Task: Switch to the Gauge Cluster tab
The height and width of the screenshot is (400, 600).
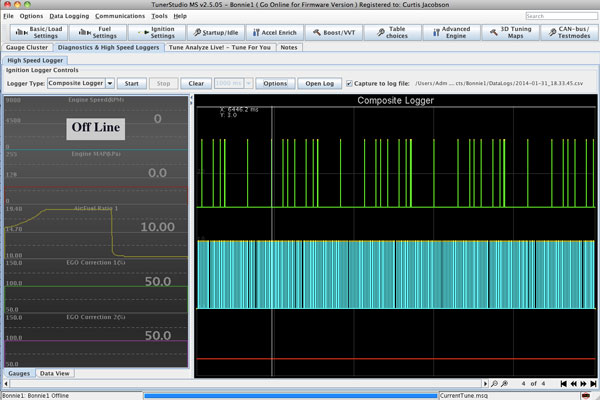Action: [x=27, y=47]
